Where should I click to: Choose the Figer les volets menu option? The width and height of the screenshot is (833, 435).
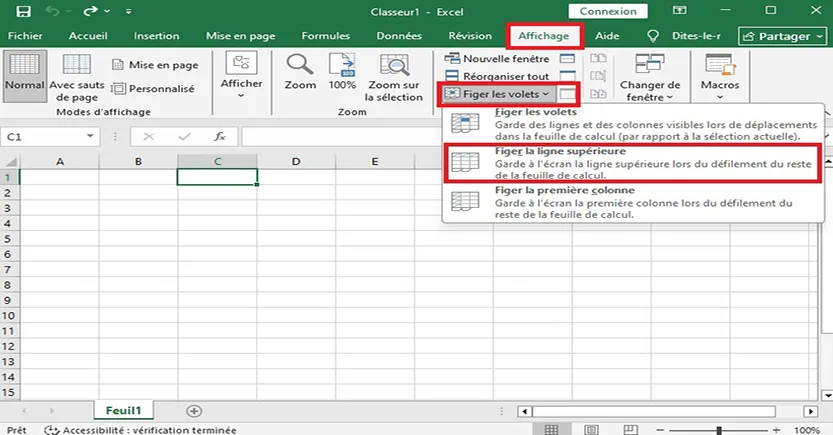(632, 124)
